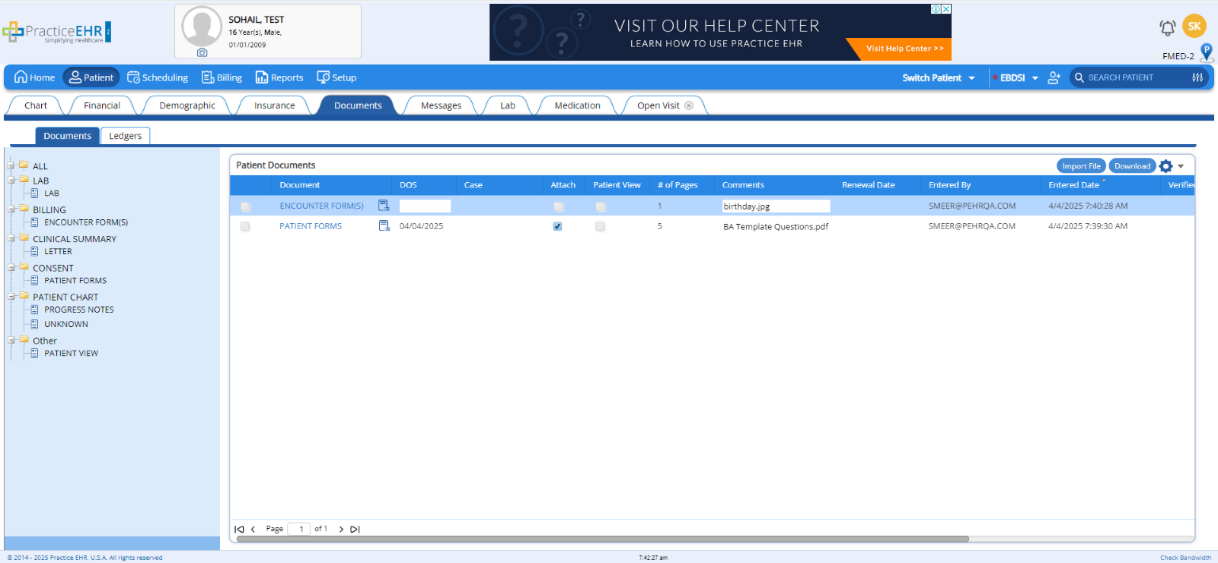This screenshot has width=1218, height=563.
Task: Open the EBDSI practice dropdown
Action: pyautogui.click(x=1019, y=77)
